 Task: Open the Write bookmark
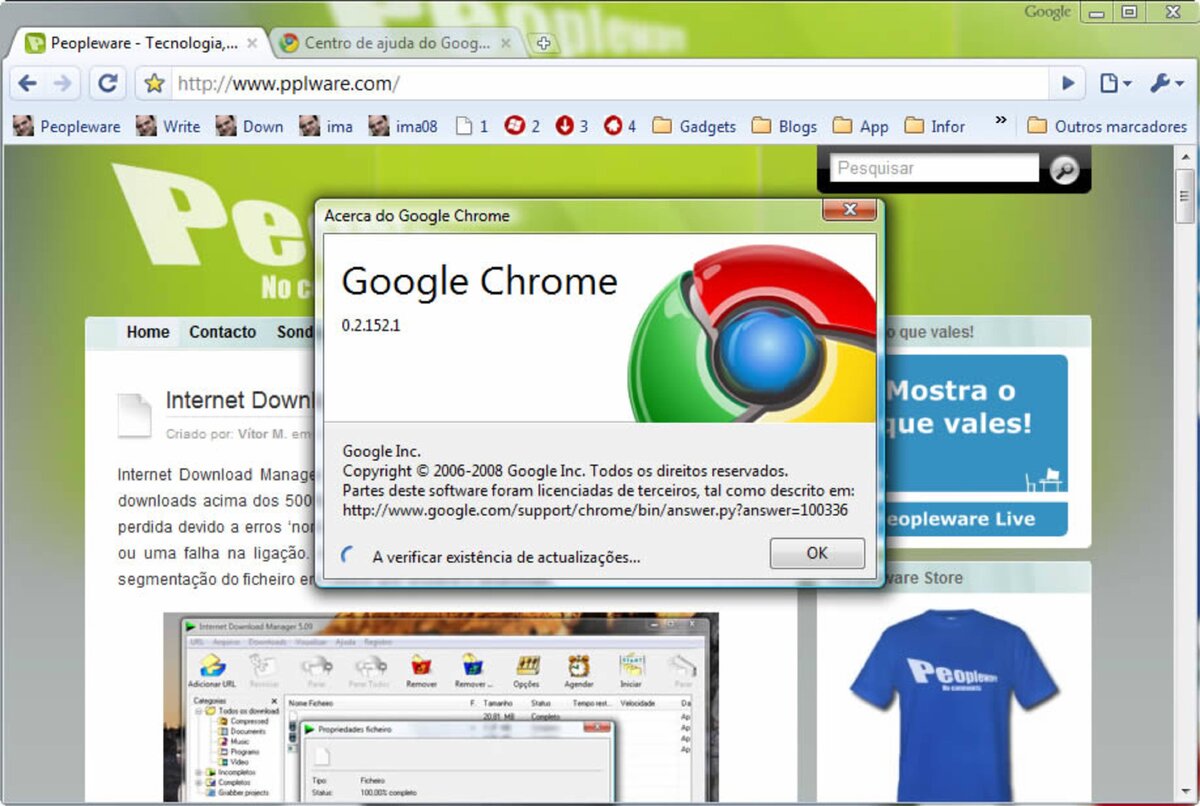click(168, 126)
